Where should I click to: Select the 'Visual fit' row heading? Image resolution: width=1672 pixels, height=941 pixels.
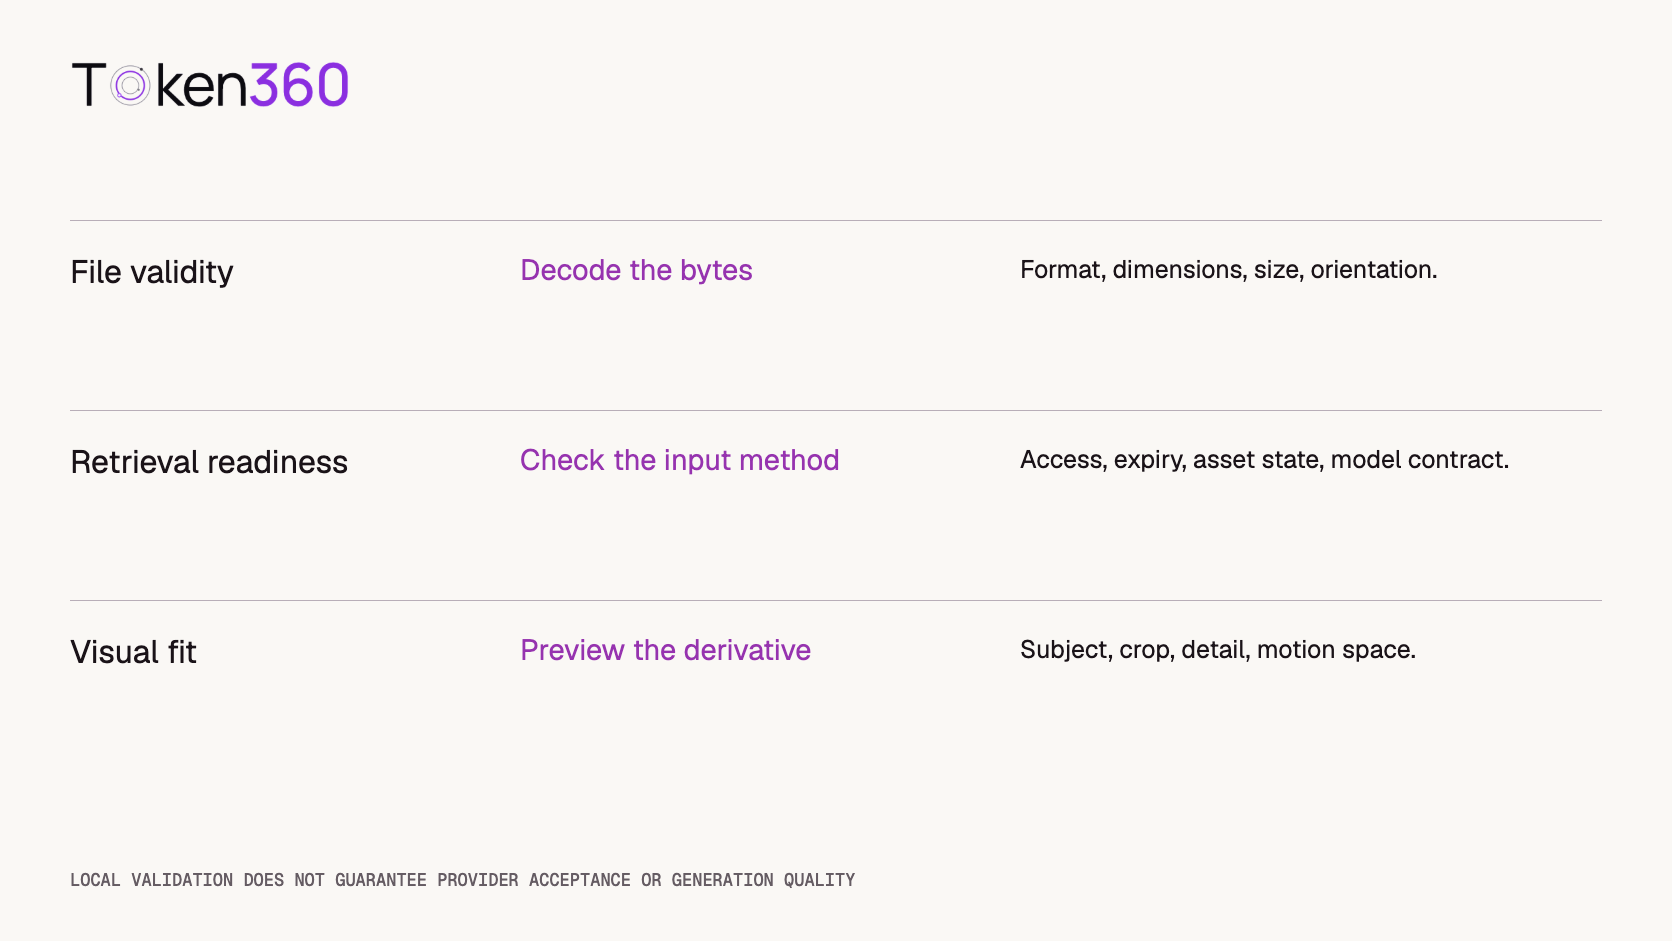coord(134,652)
